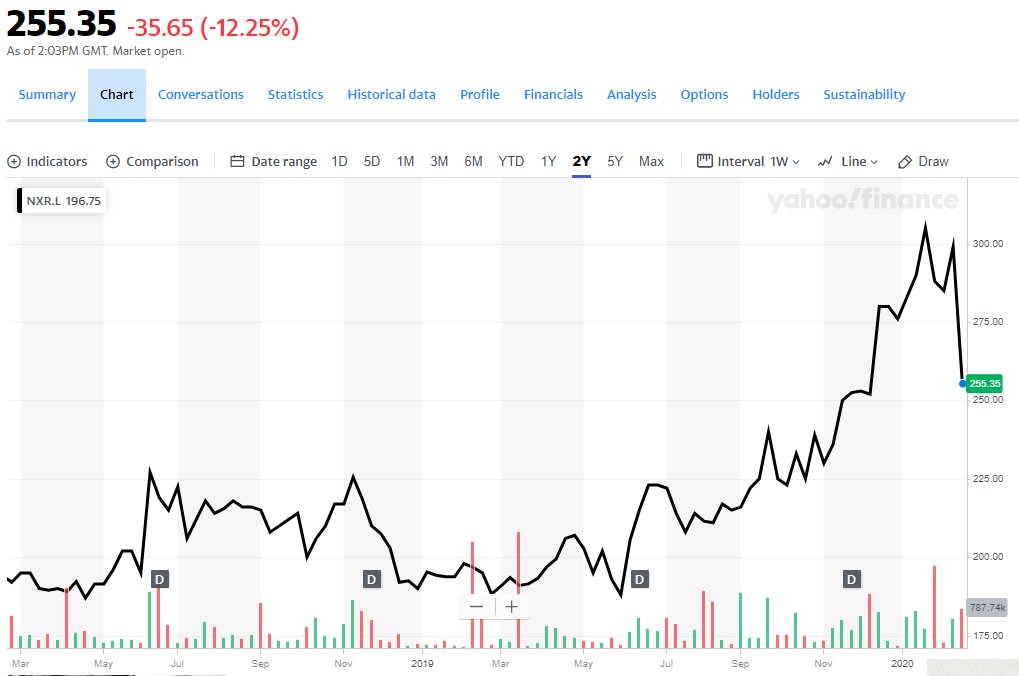This screenshot has width=1019, height=676.
Task: Open the Conversations tab
Action: tap(201, 94)
